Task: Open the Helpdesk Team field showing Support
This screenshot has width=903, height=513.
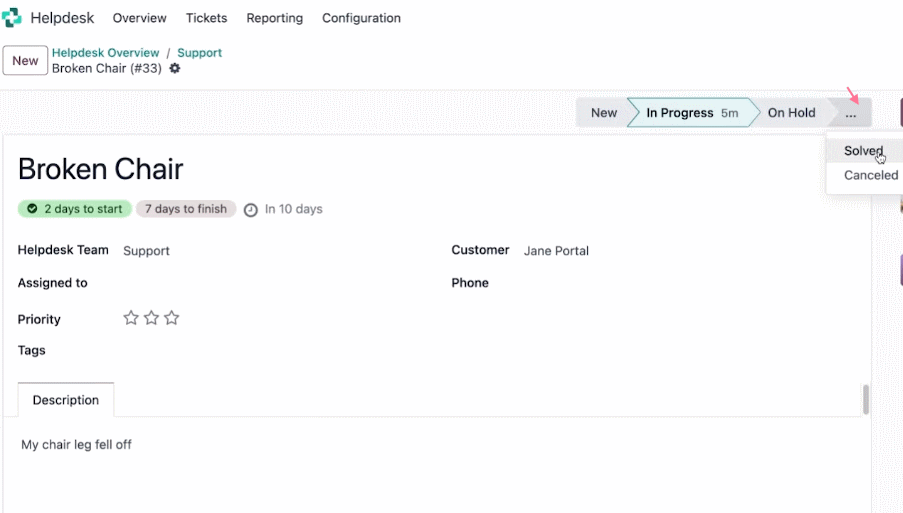Action: pyautogui.click(x=146, y=251)
